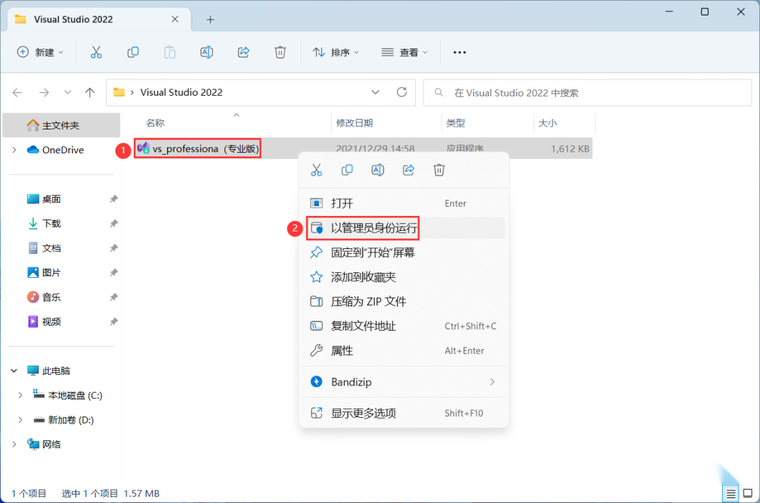Click Visual Studio 2022 in address bar

click(181, 93)
